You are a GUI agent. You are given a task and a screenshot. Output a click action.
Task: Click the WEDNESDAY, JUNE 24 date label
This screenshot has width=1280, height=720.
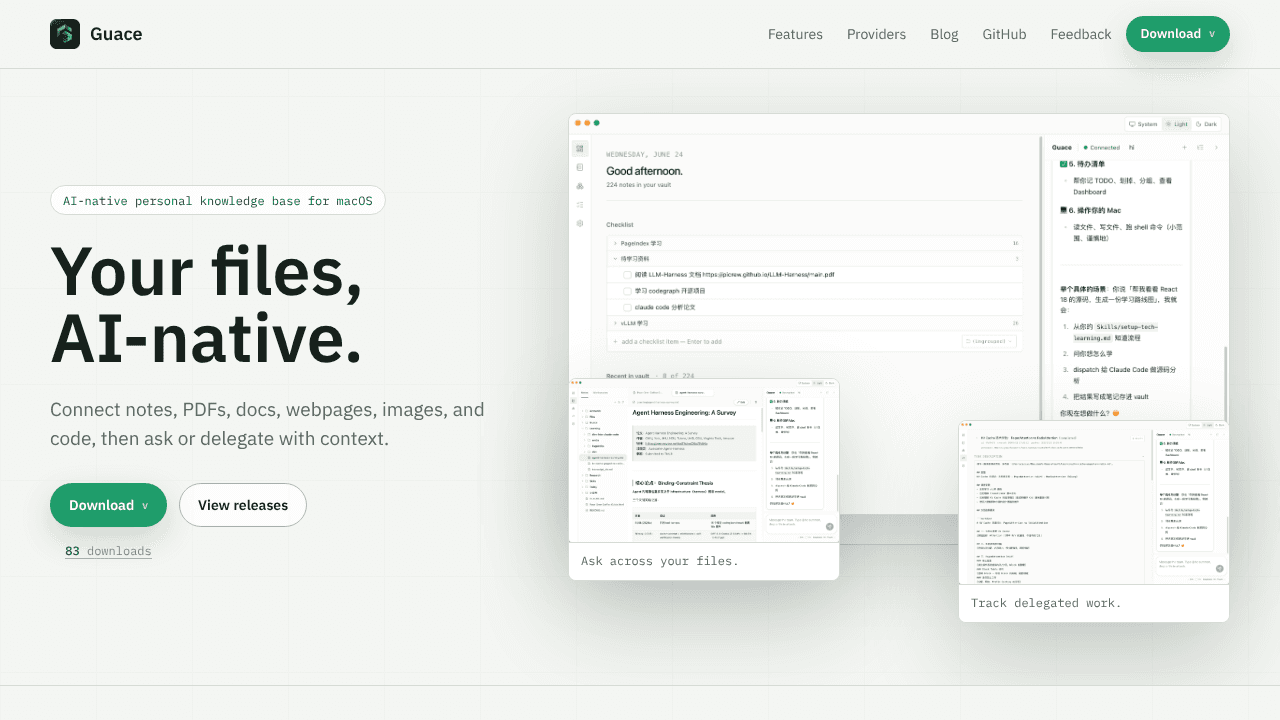tap(645, 155)
